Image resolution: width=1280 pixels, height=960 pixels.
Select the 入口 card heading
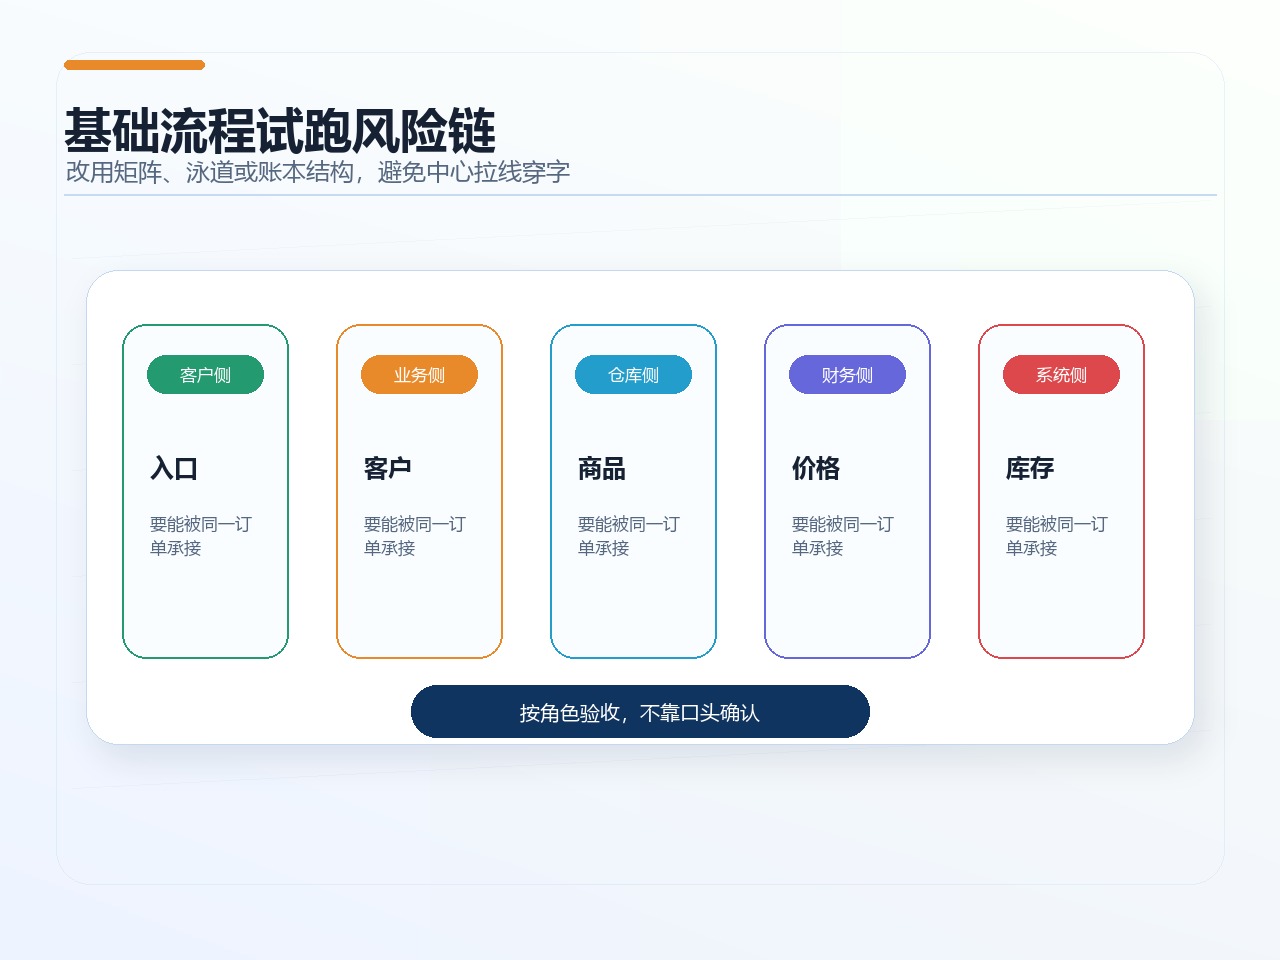click(174, 468)
